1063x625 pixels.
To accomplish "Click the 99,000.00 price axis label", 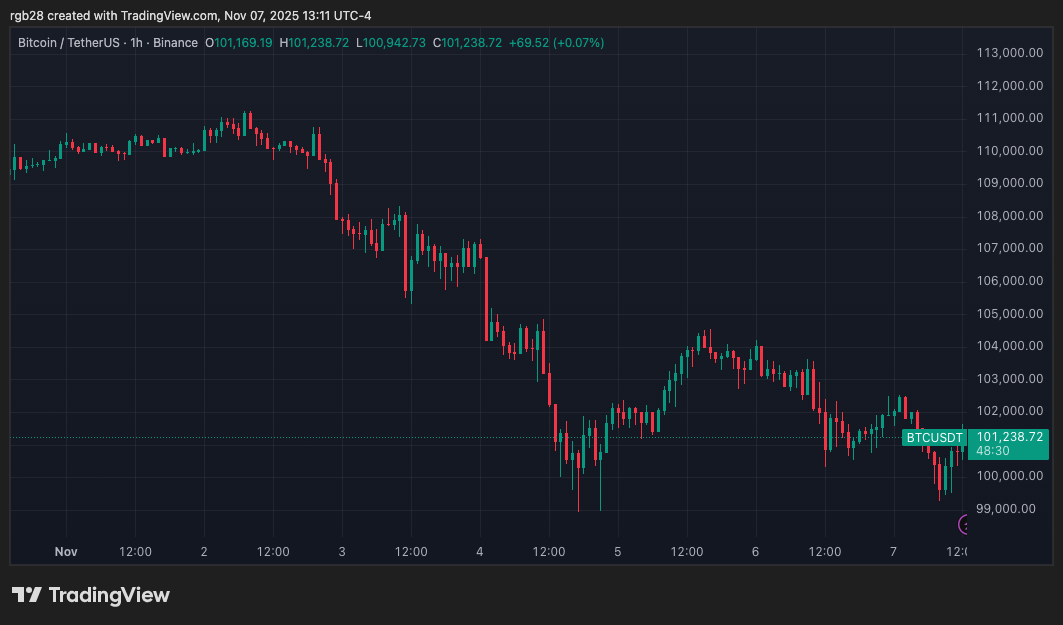I will [x=1006, y=508].
